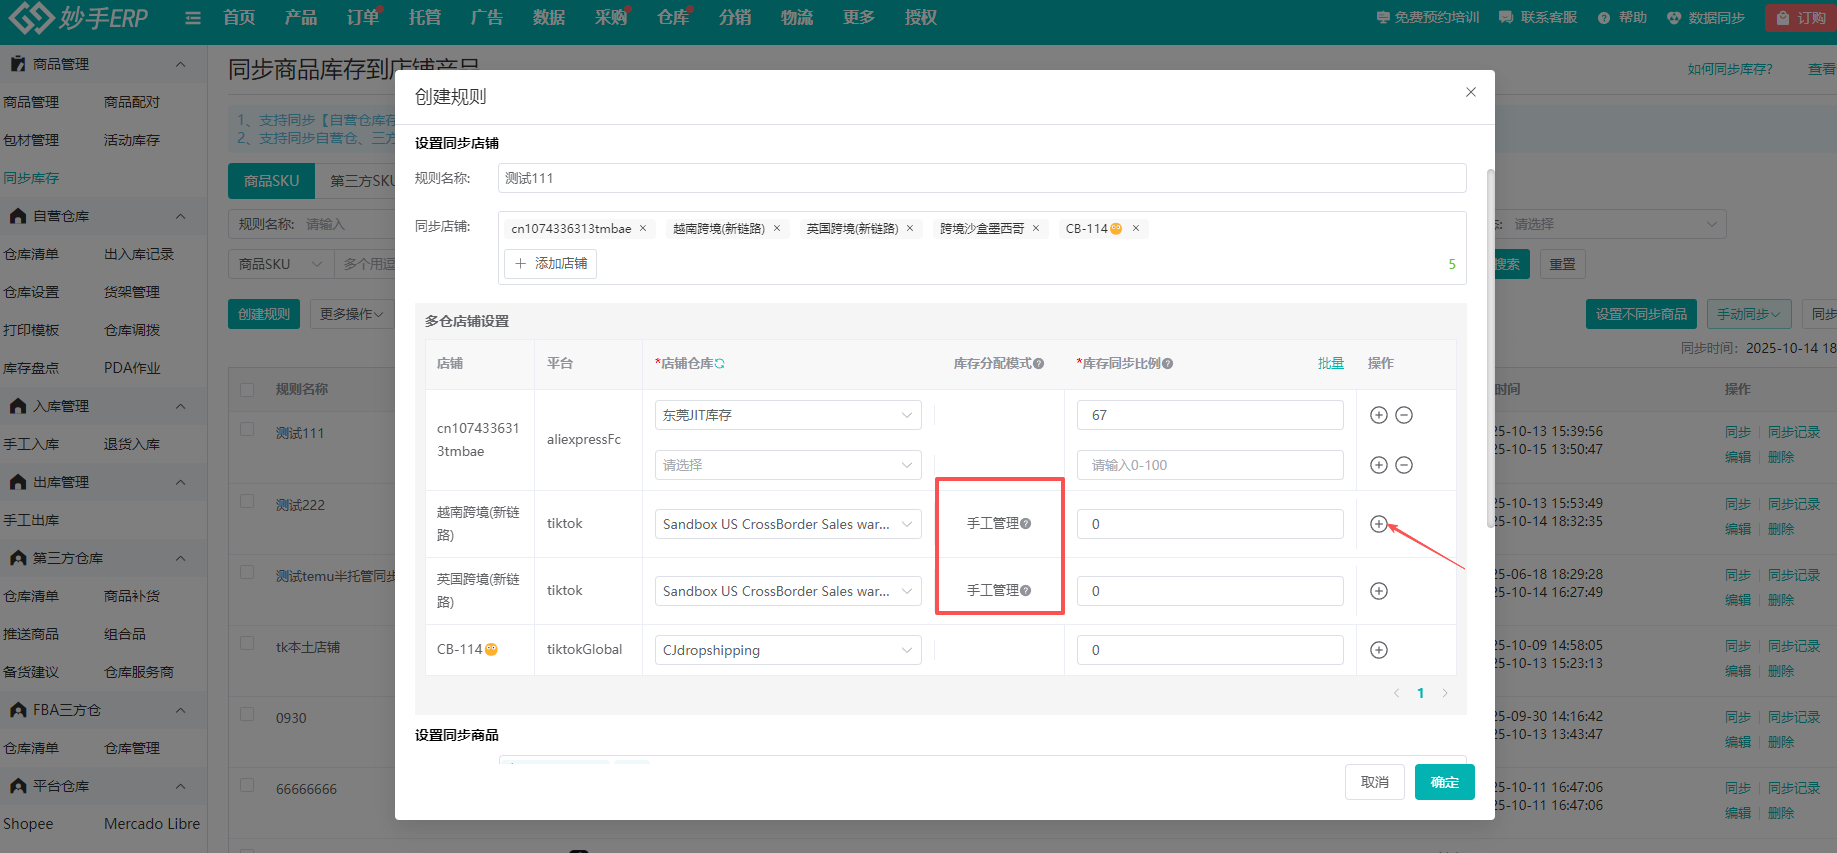Click help icon beside 库存同步比例 header

coord(1168,364)
